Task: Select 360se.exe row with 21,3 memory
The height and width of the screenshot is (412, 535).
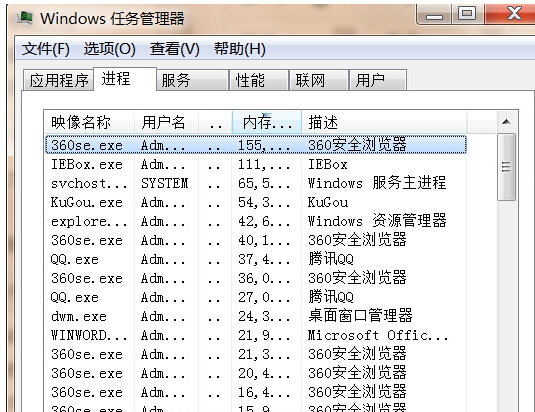Action: coord(256,354)
